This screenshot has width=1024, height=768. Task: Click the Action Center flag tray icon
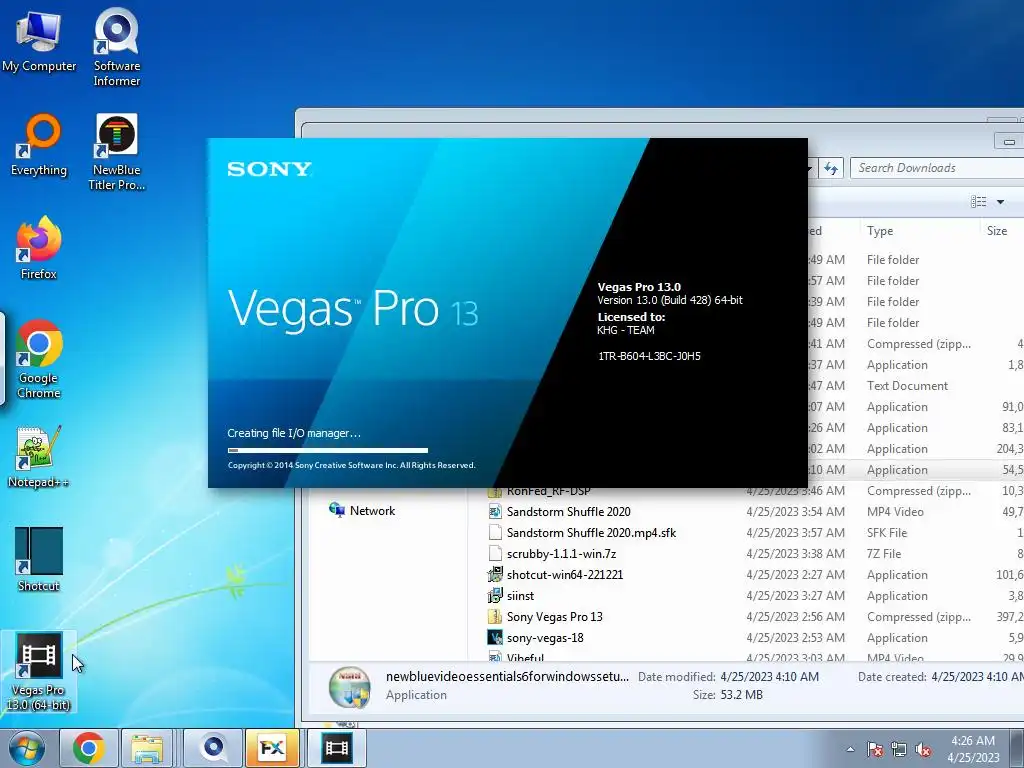coord(875,749)
